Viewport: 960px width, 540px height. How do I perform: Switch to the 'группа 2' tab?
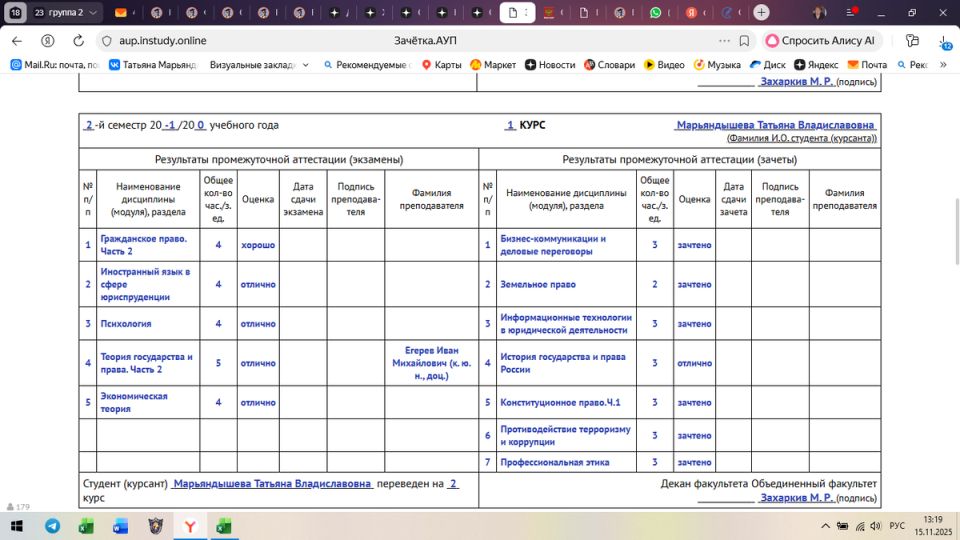point(65,13)
